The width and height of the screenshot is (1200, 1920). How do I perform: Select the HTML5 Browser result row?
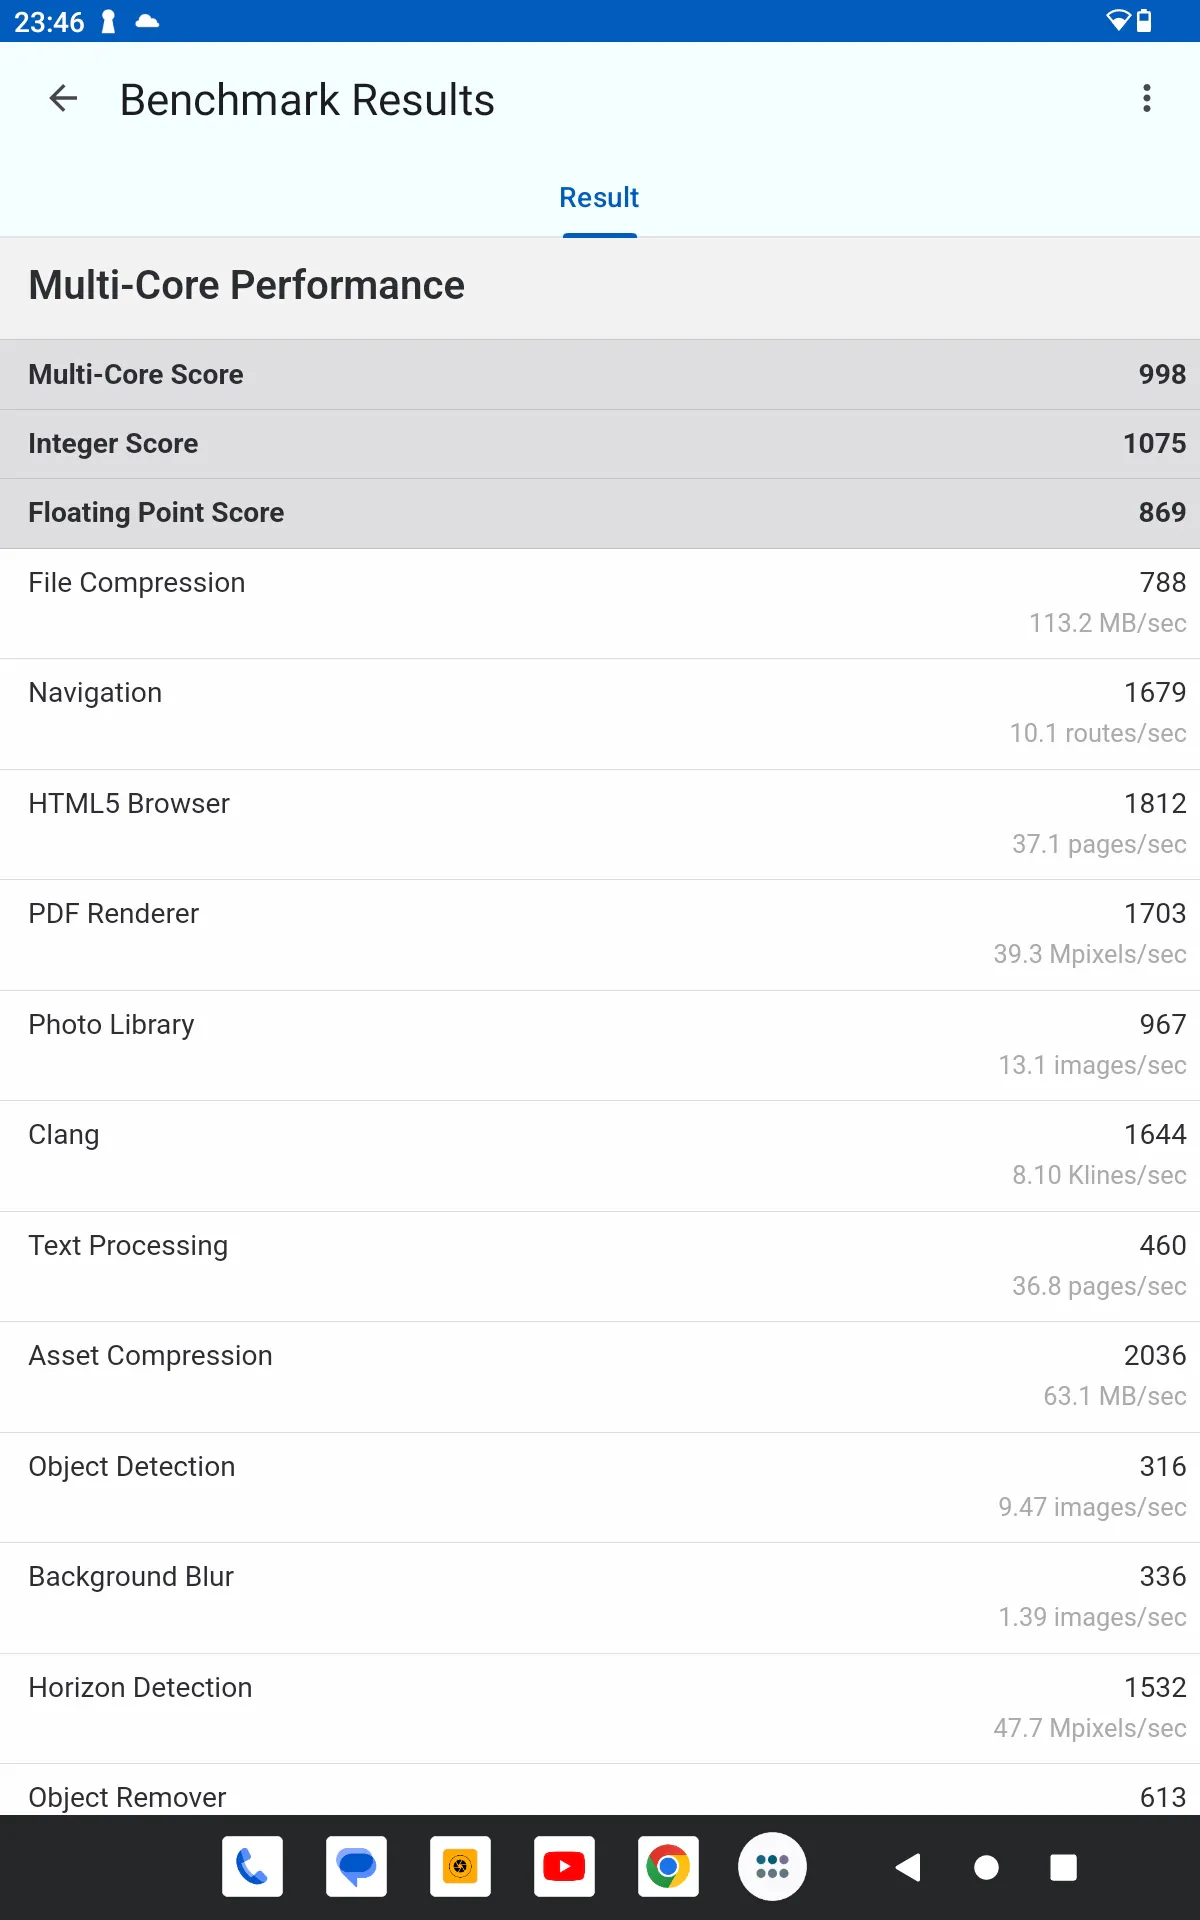[600, 824]
